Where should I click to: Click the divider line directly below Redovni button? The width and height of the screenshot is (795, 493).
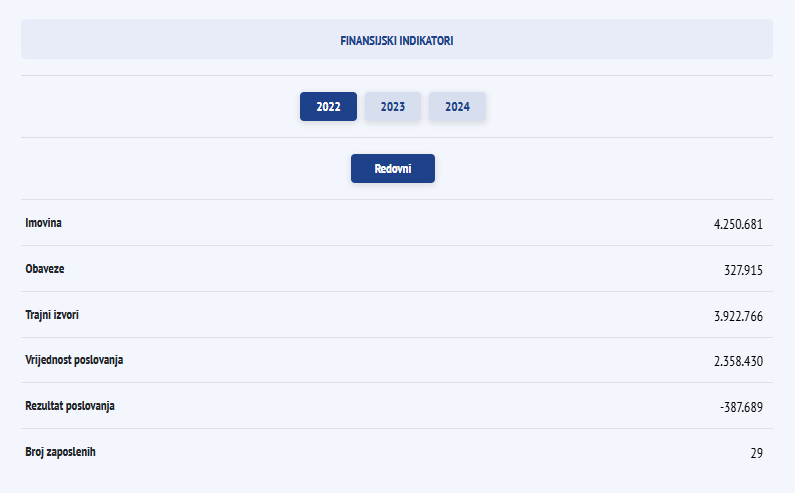coord(397,200)
